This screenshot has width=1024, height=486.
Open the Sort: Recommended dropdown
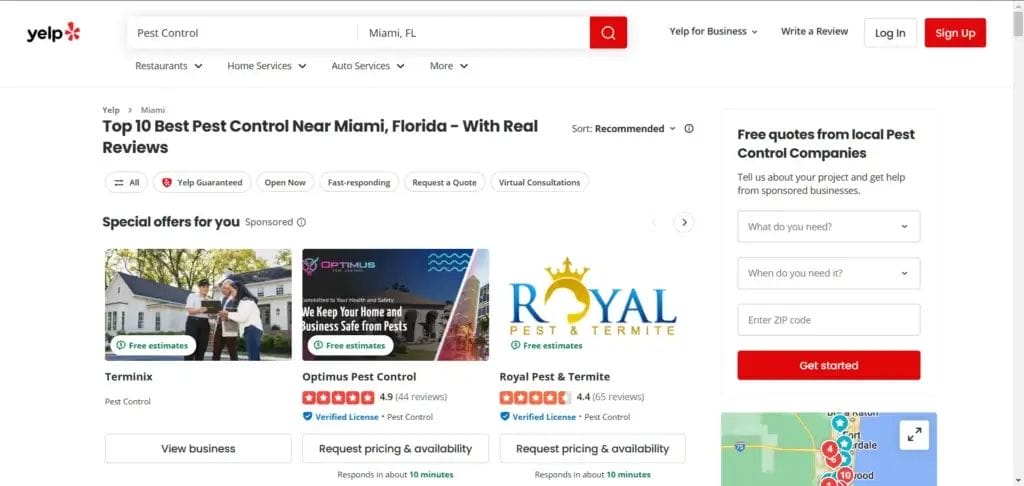point(624,129)
